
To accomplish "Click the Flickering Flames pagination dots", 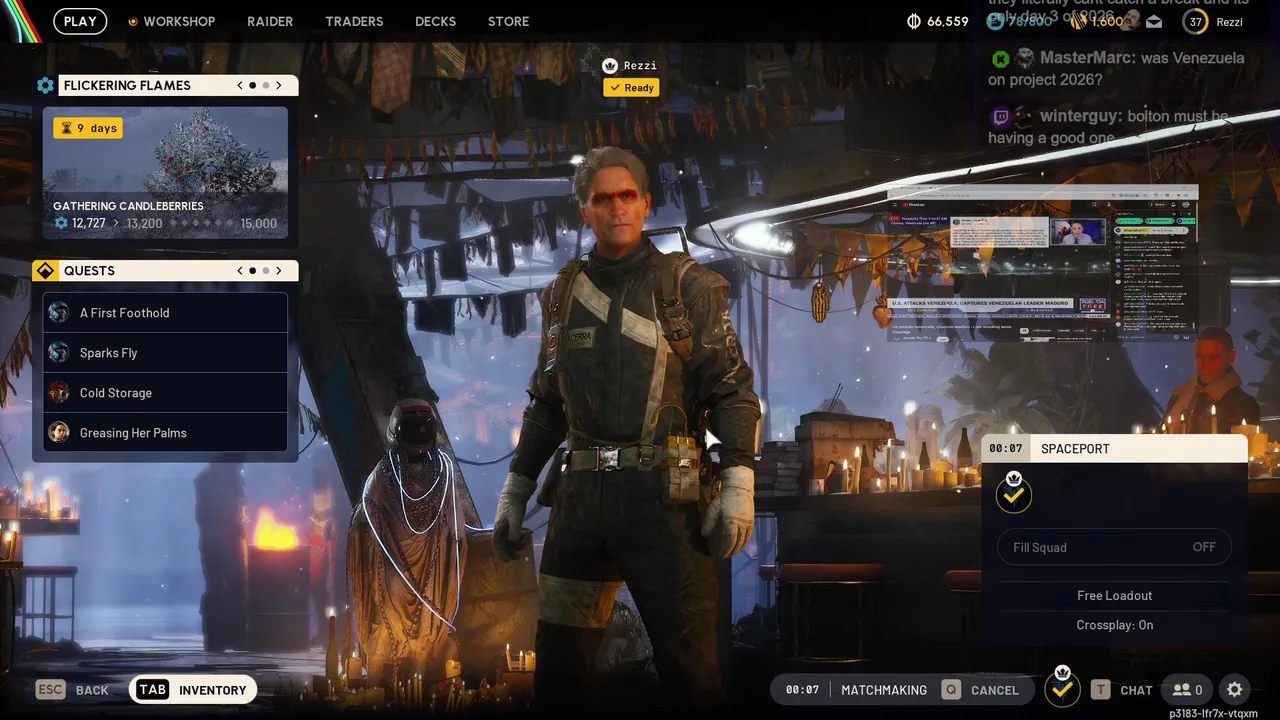I will click(x=259, y=85).
